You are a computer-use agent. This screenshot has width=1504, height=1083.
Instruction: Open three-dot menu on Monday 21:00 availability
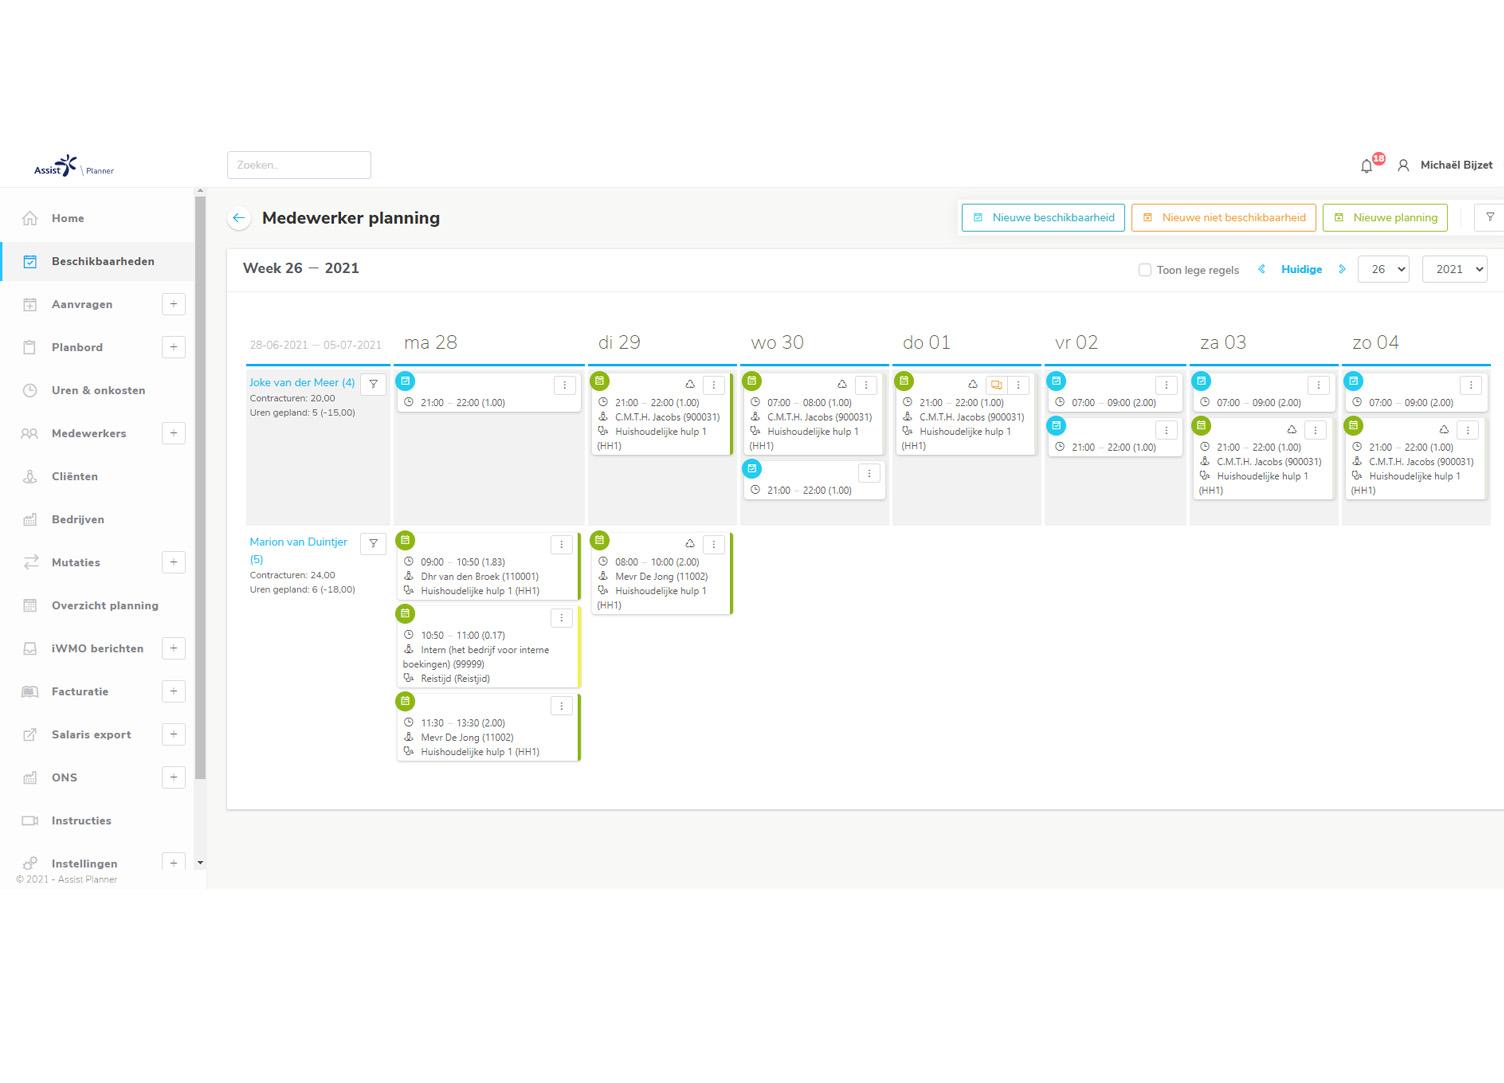565,385
